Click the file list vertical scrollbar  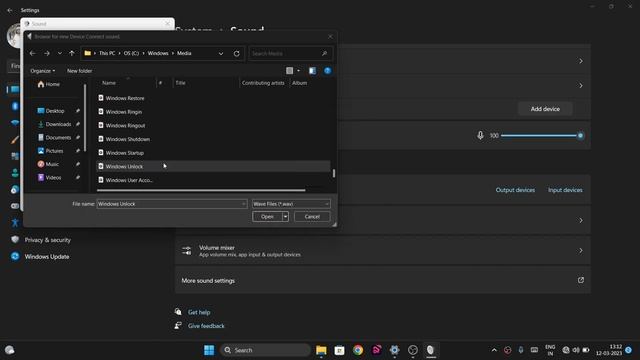pos(333,173)
